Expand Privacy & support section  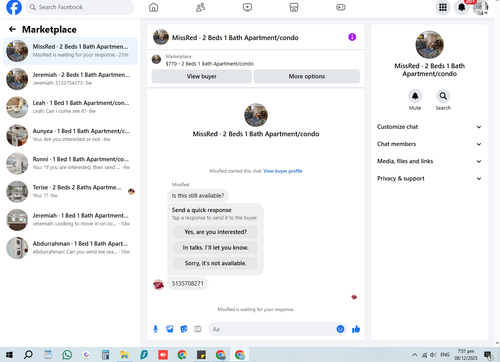click(x=429, y=179)
